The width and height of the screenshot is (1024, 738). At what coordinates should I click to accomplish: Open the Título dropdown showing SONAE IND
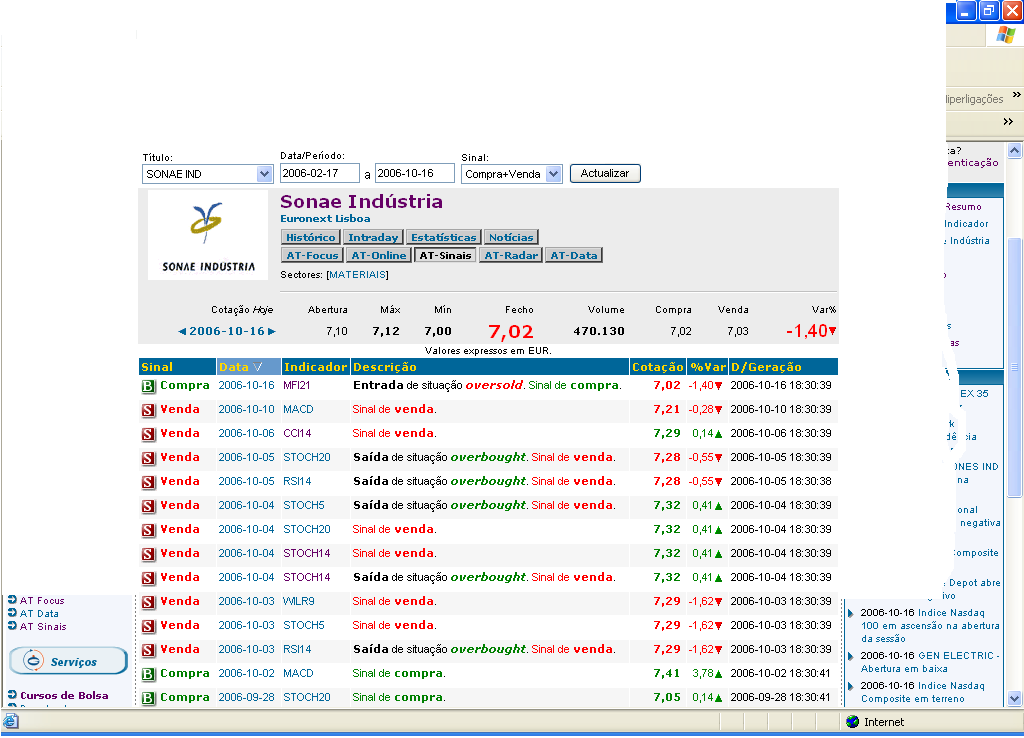coord(207,174)
